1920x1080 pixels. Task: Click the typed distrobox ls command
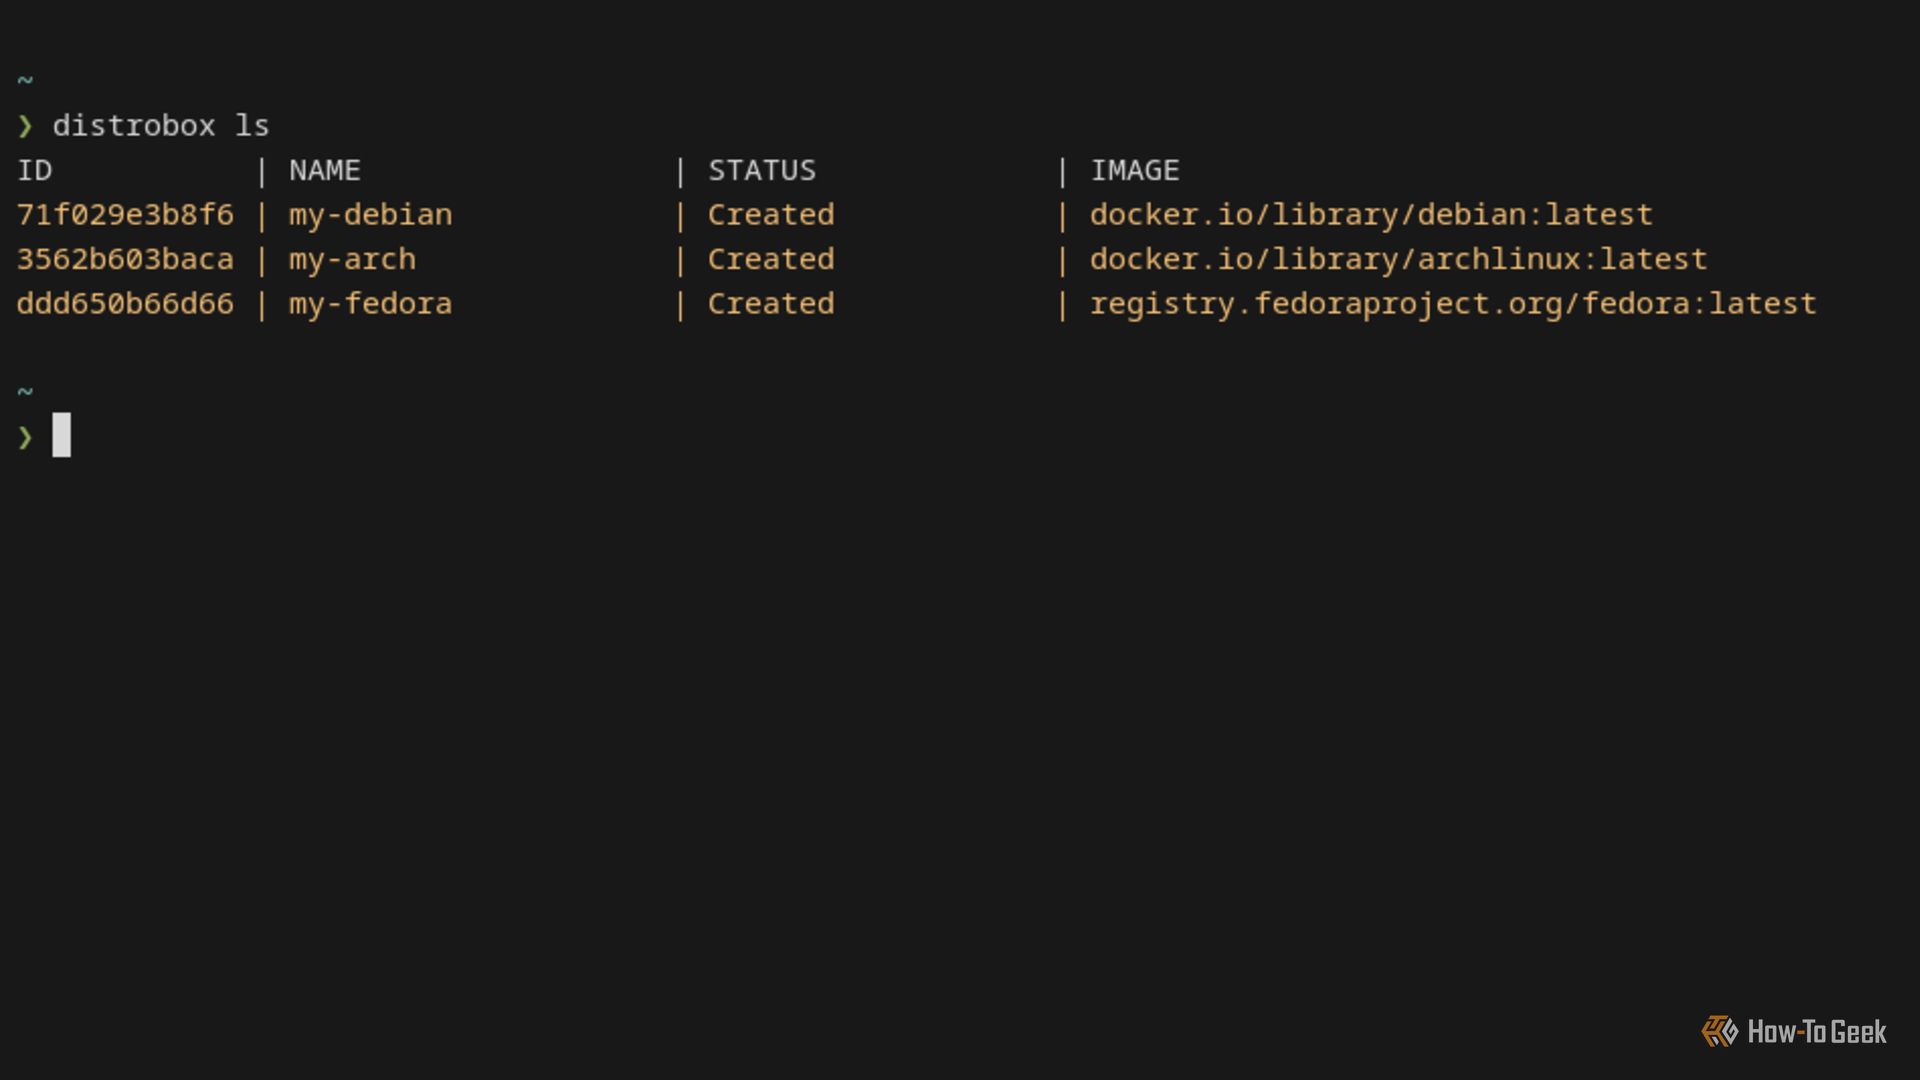(161, 126)
